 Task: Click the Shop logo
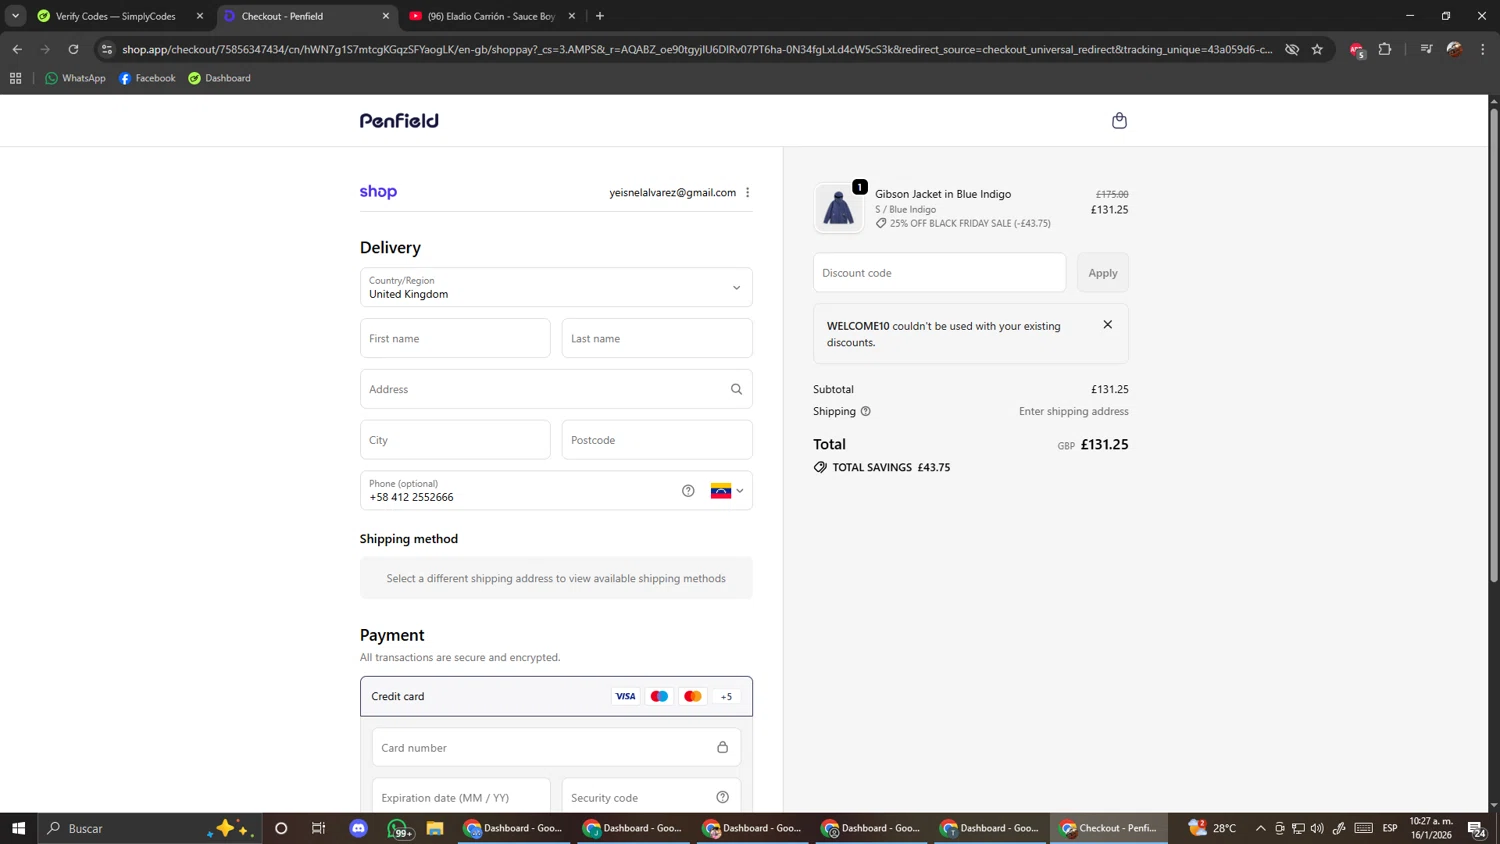coord(378,192)
